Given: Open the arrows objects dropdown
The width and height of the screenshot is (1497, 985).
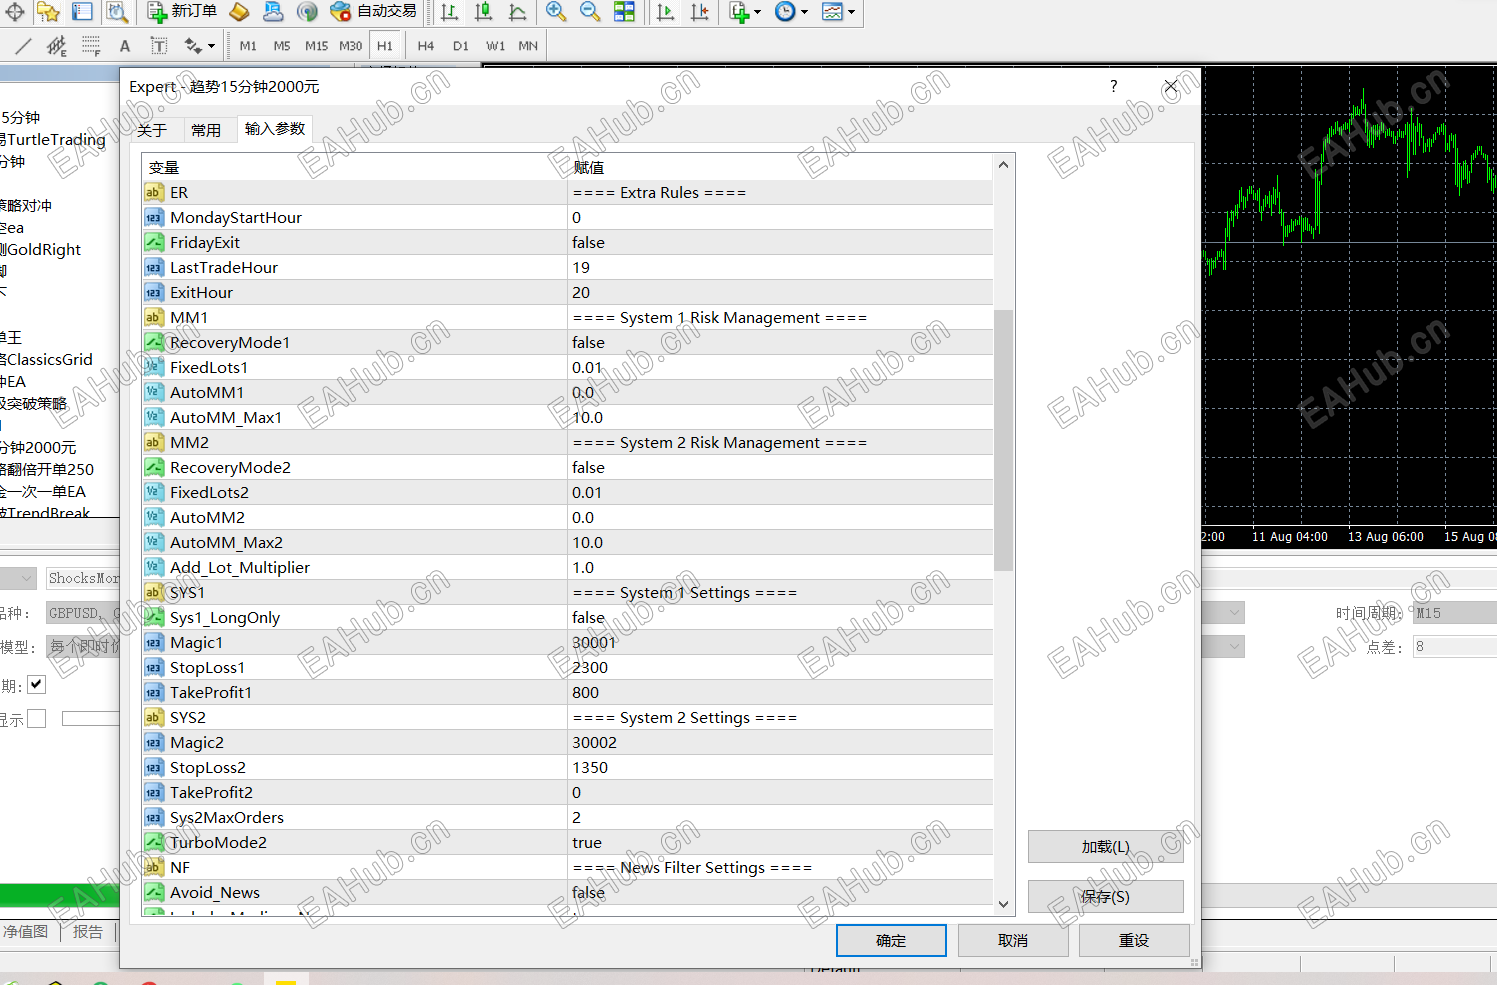Looking at the screenshot, I should 200,46.
